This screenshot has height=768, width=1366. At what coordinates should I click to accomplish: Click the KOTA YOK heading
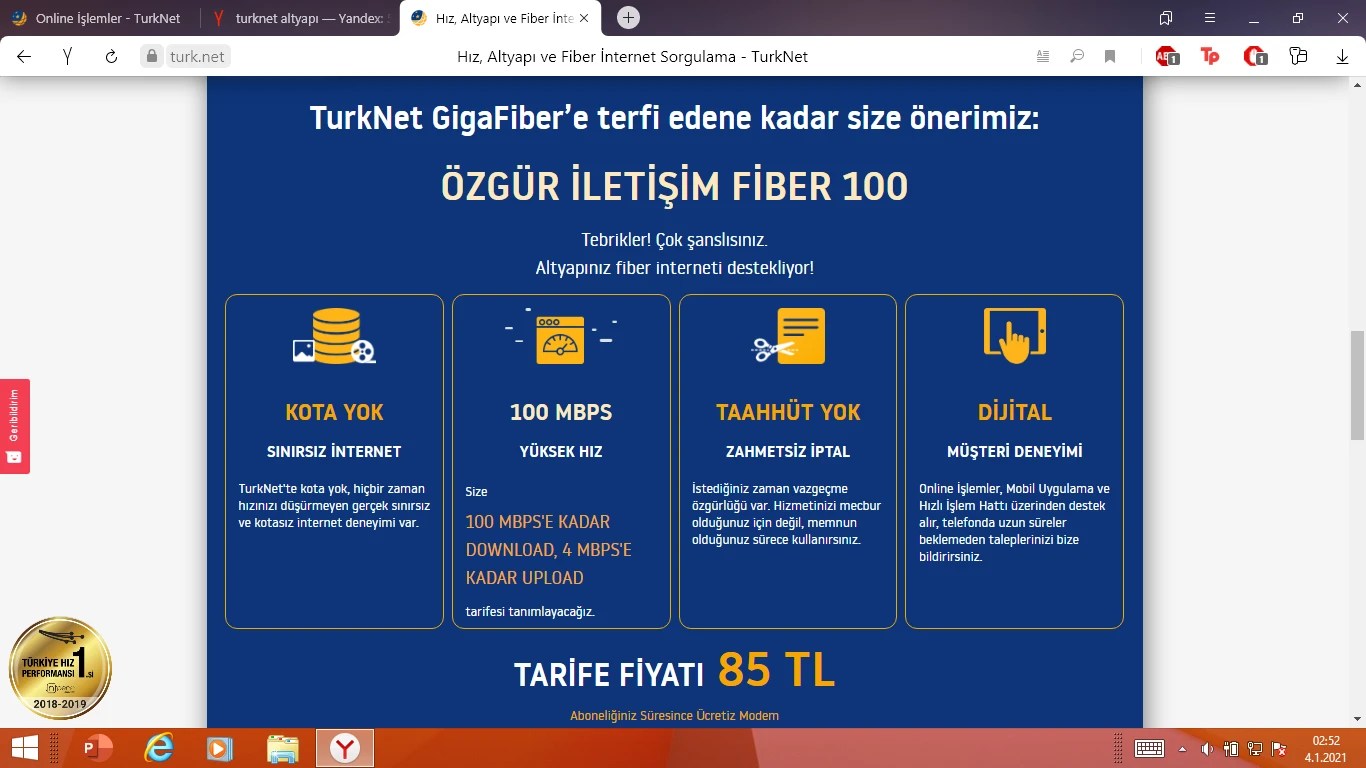pos(334,412)
